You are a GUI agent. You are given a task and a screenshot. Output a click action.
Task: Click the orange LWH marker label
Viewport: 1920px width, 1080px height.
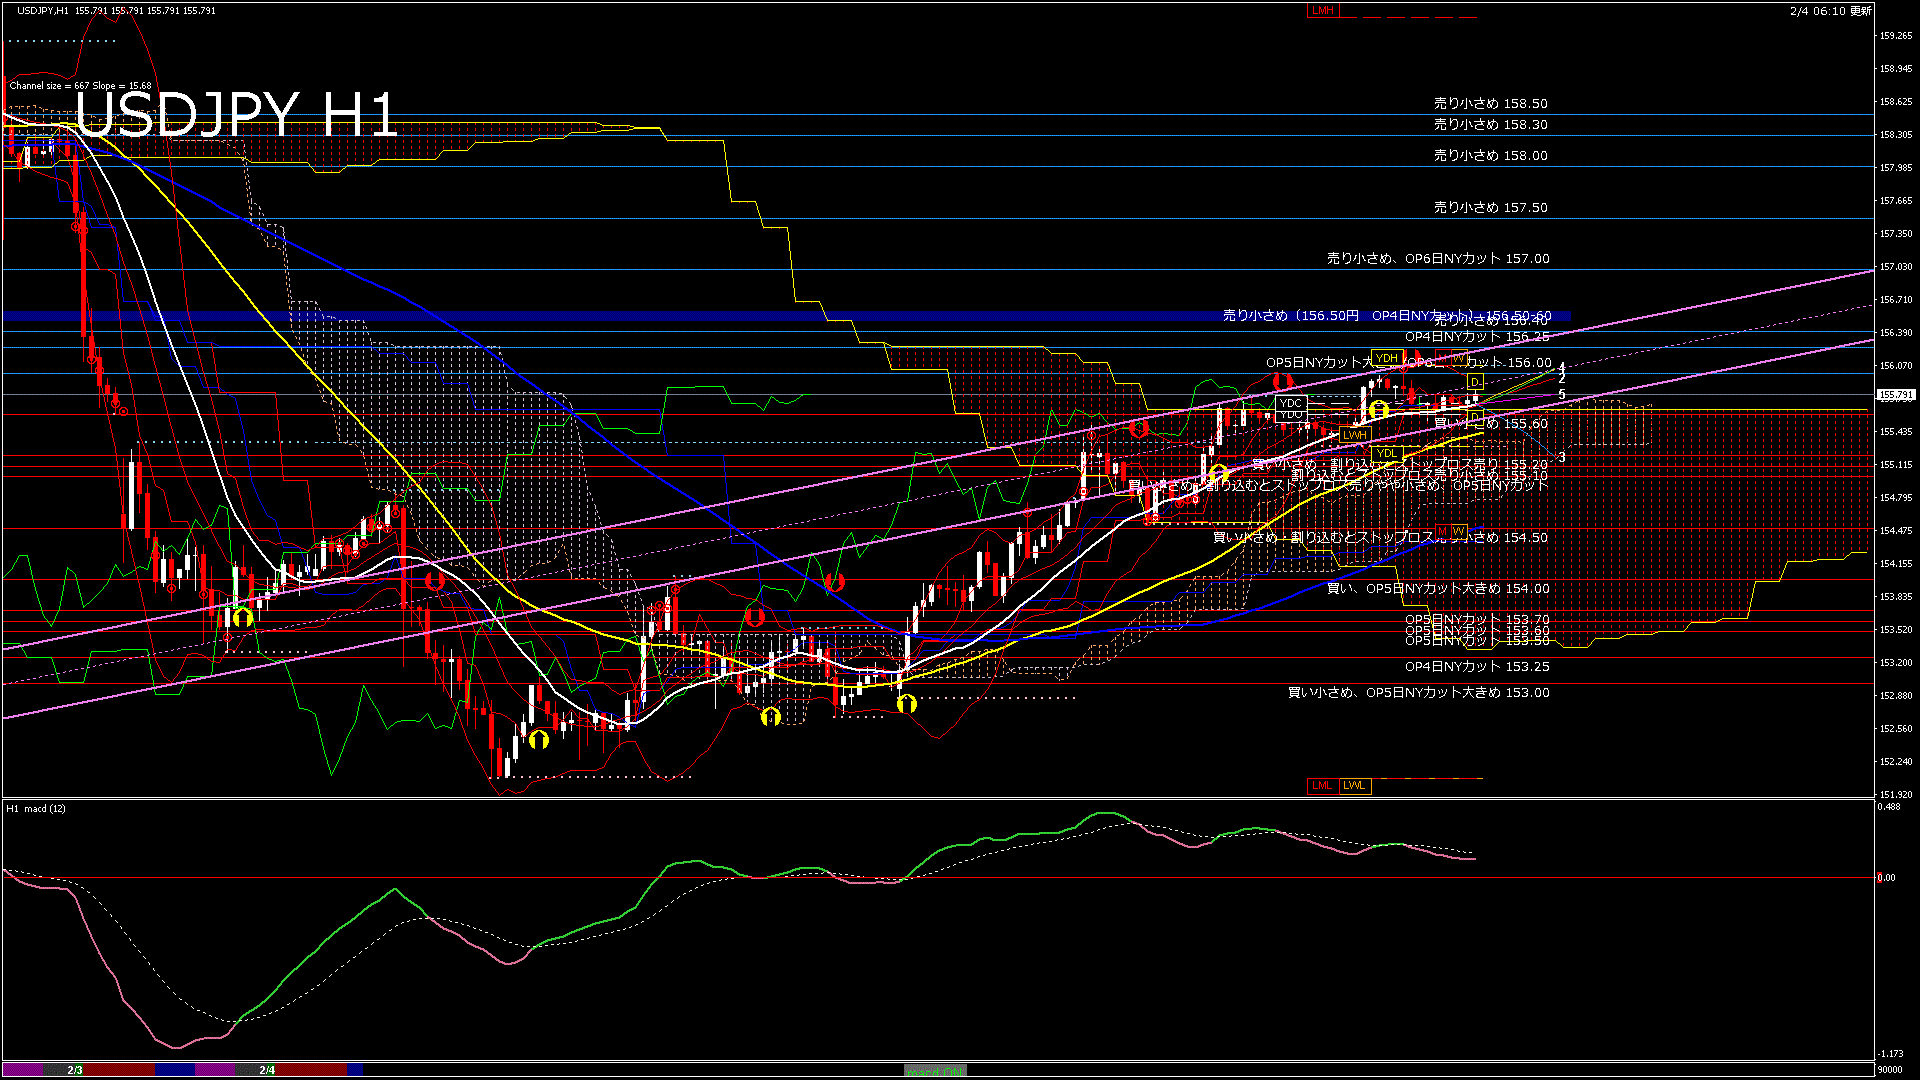1354,435
